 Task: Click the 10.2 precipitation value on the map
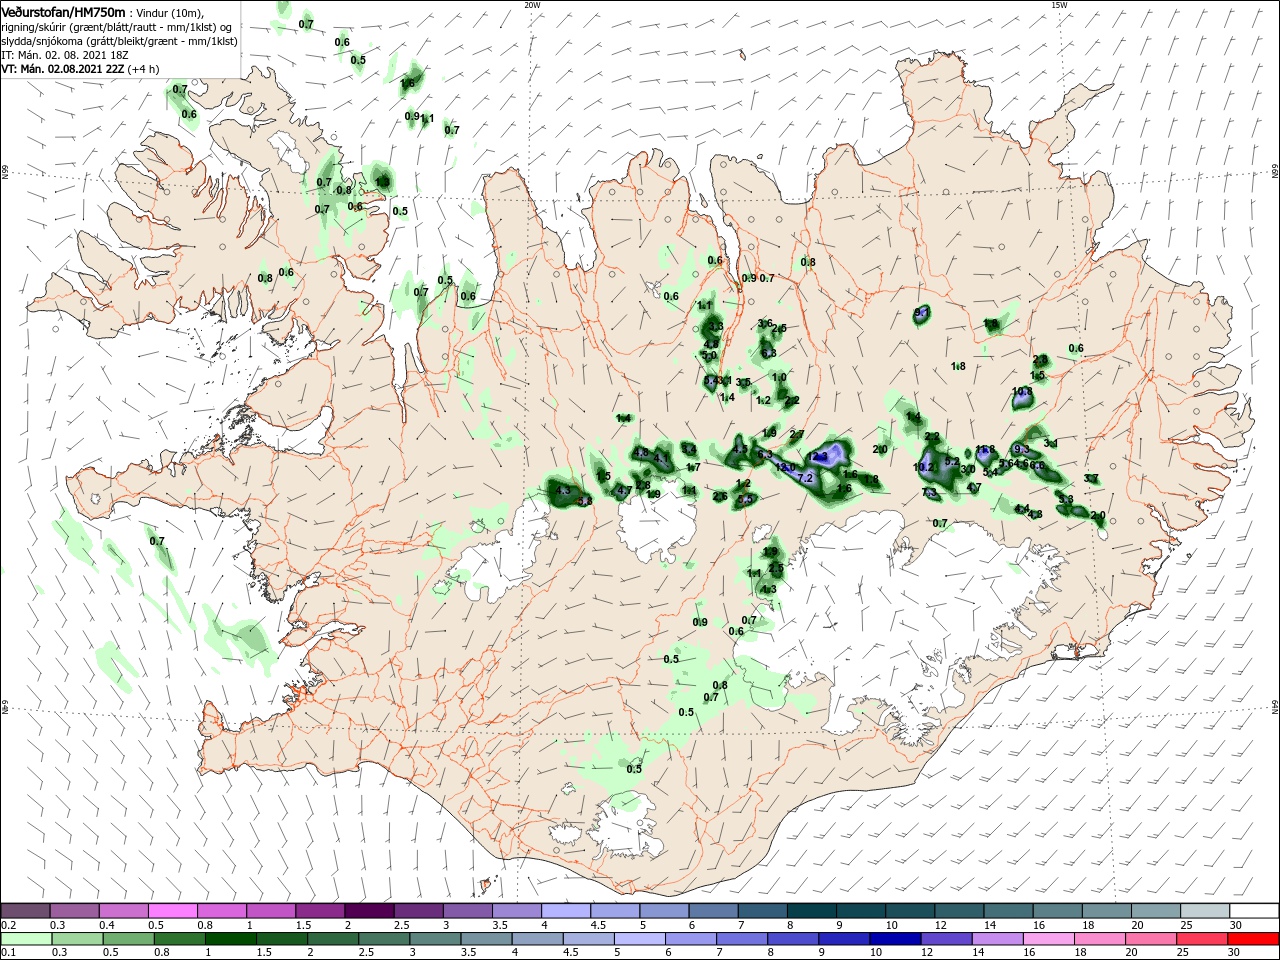click(924, 467)
